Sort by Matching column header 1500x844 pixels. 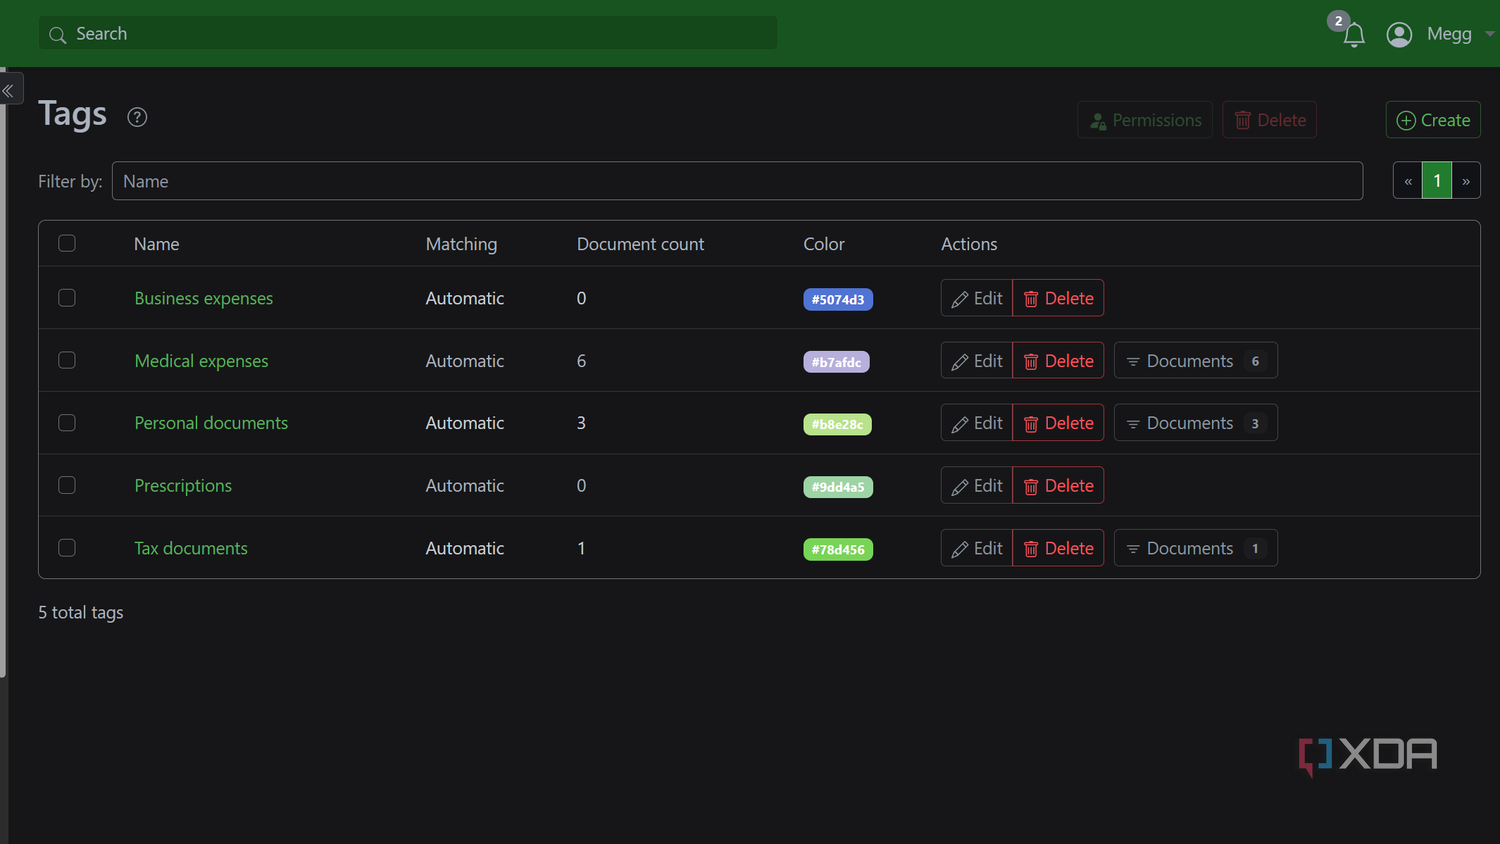click(x=461, y=244)
